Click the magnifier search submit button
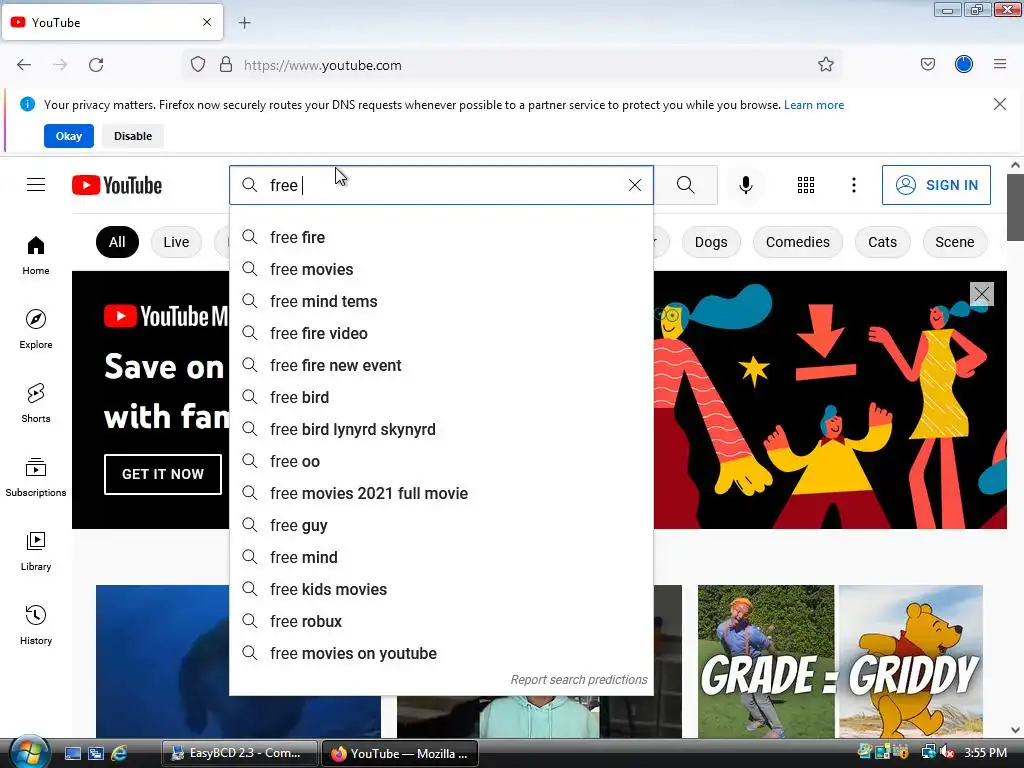This screenshot has height=768, width=1024. point(686,185)
